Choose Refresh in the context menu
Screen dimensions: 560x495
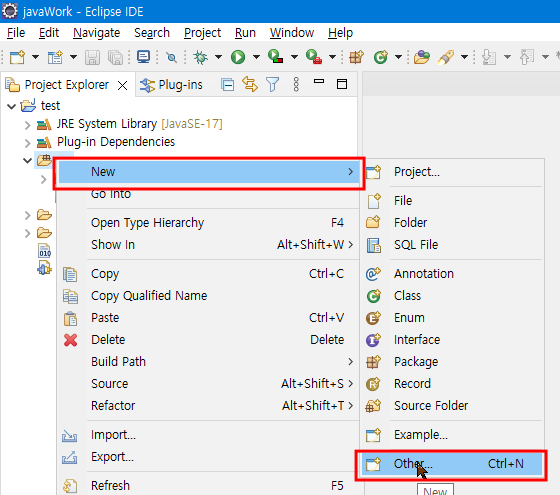pyautogui.click(x=209, y=486)
